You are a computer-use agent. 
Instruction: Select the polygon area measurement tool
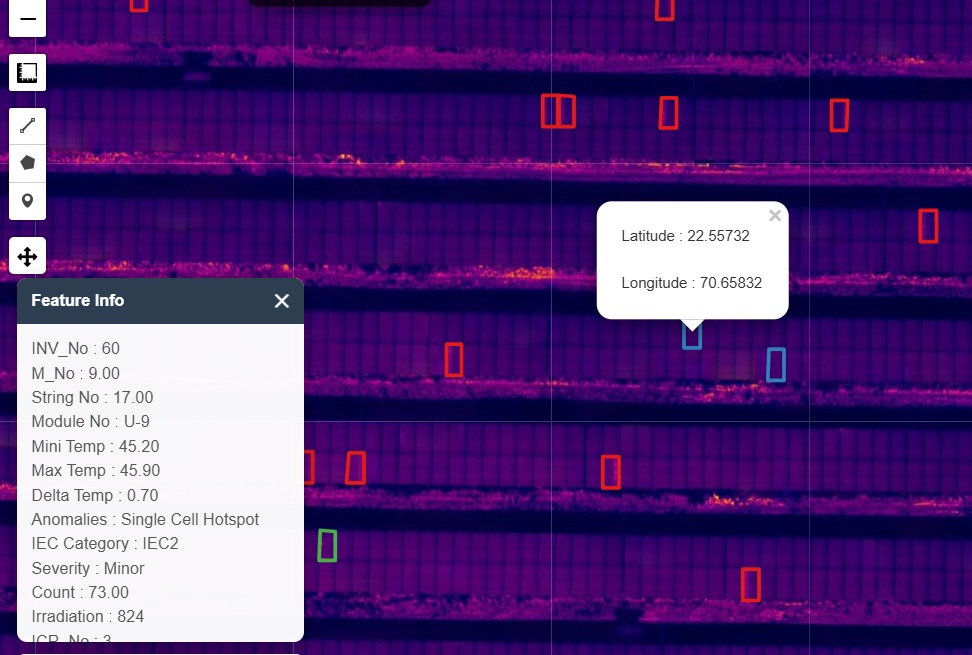tap(27, 162)
